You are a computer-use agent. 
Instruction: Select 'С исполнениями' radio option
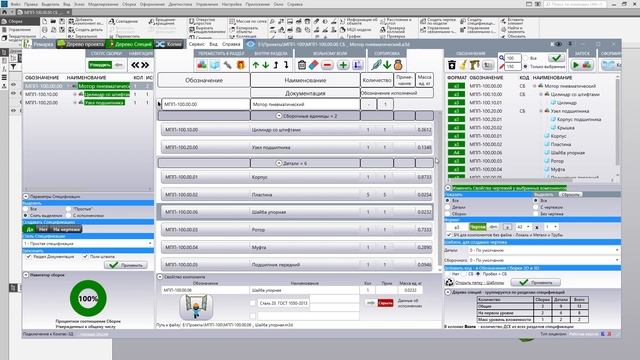69,215
